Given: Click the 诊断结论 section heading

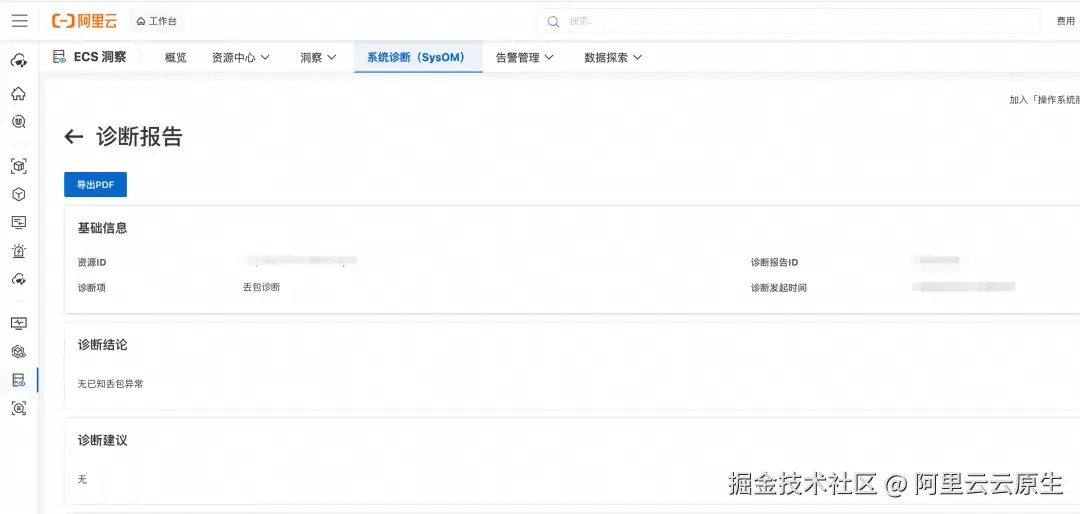Looking at the screenshot, I should (102, 345).
